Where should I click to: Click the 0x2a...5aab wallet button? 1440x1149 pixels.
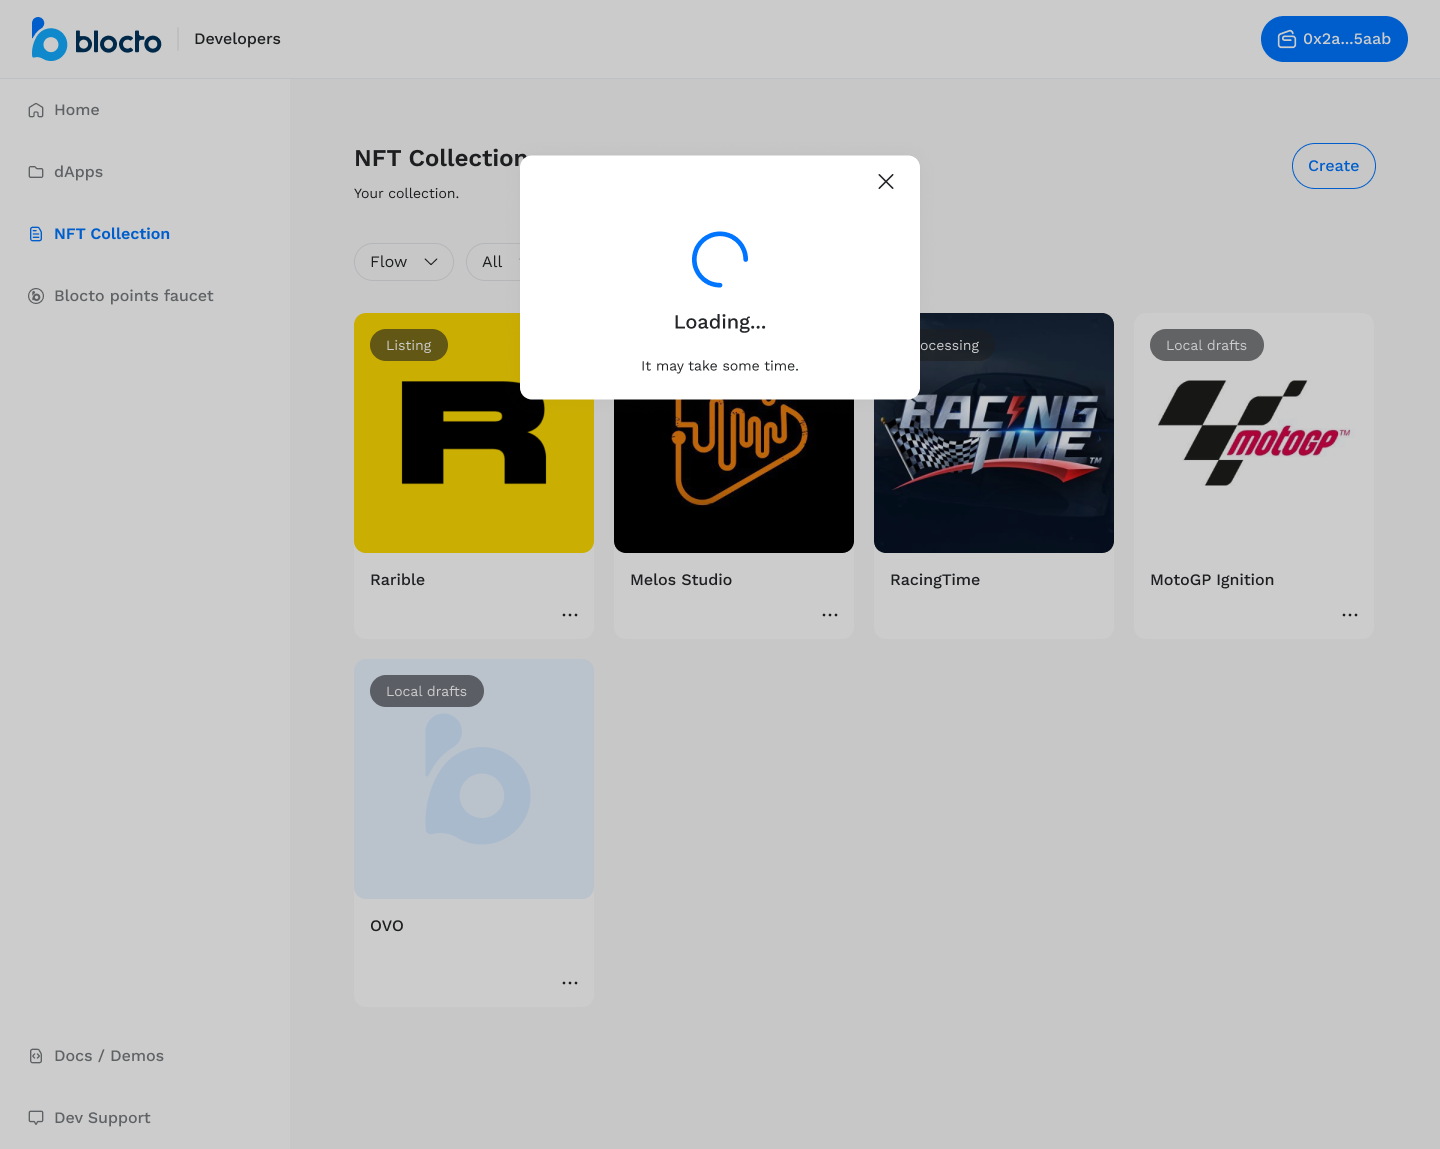pos(1334,39)
